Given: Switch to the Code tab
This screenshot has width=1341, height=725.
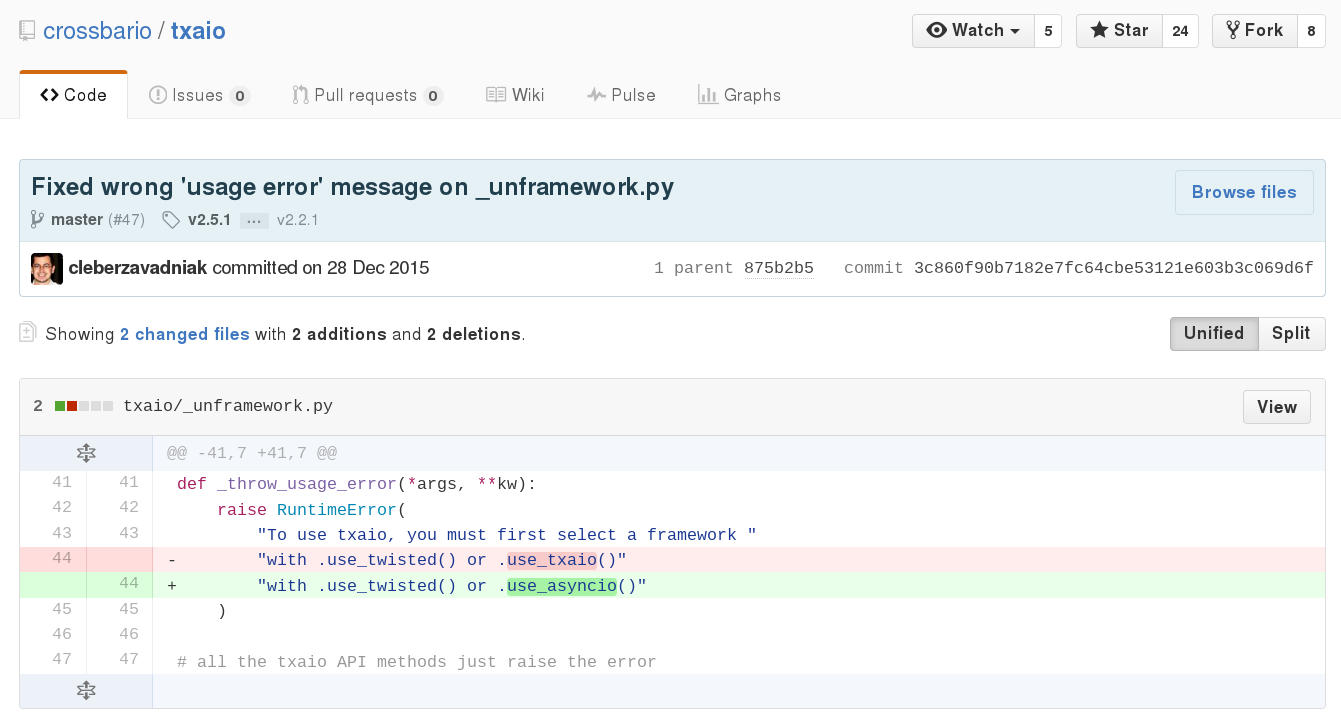Looking at the screenshot, I should (73, 95).
